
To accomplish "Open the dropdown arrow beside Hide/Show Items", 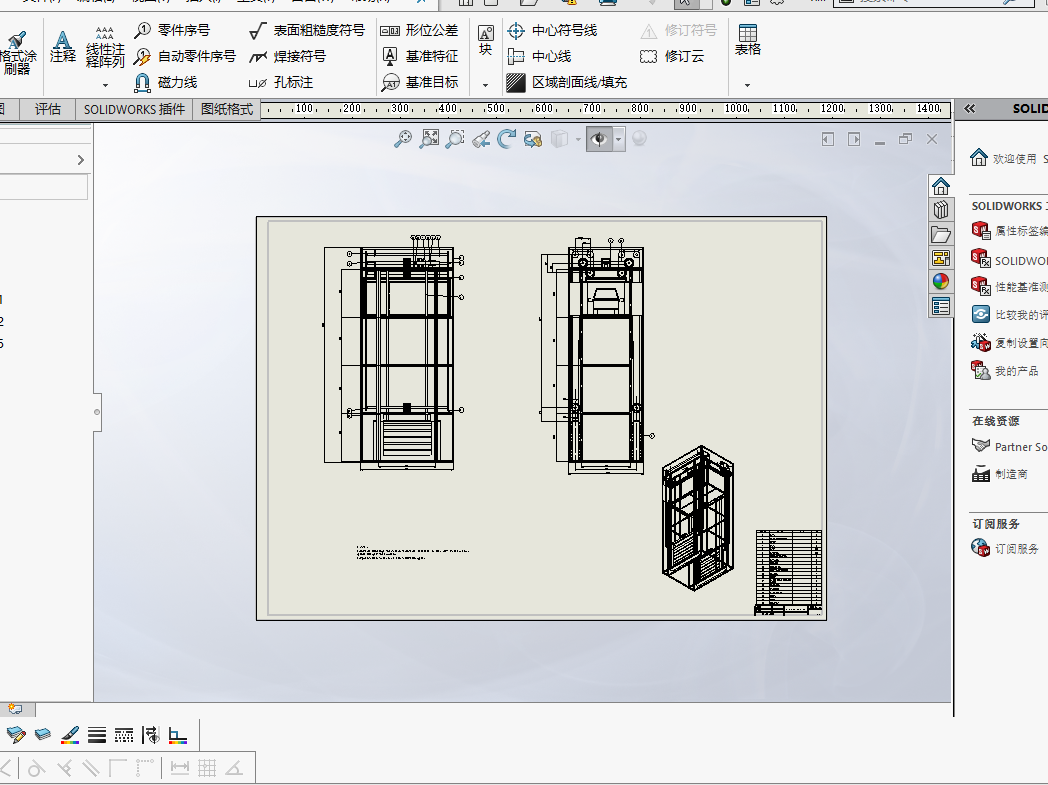I will 619,139.
